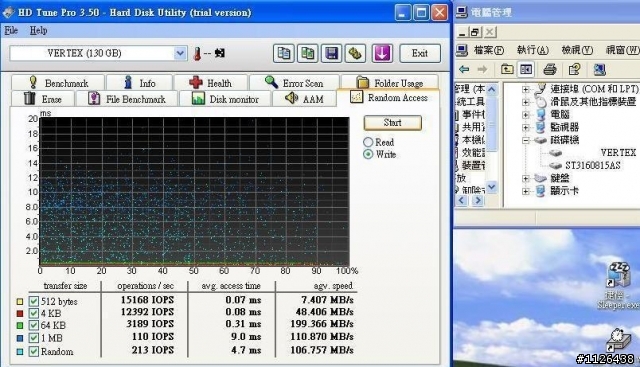Select the Random Access tab
Viewport: 640px width, 367px height.
(x=389, y=98)
